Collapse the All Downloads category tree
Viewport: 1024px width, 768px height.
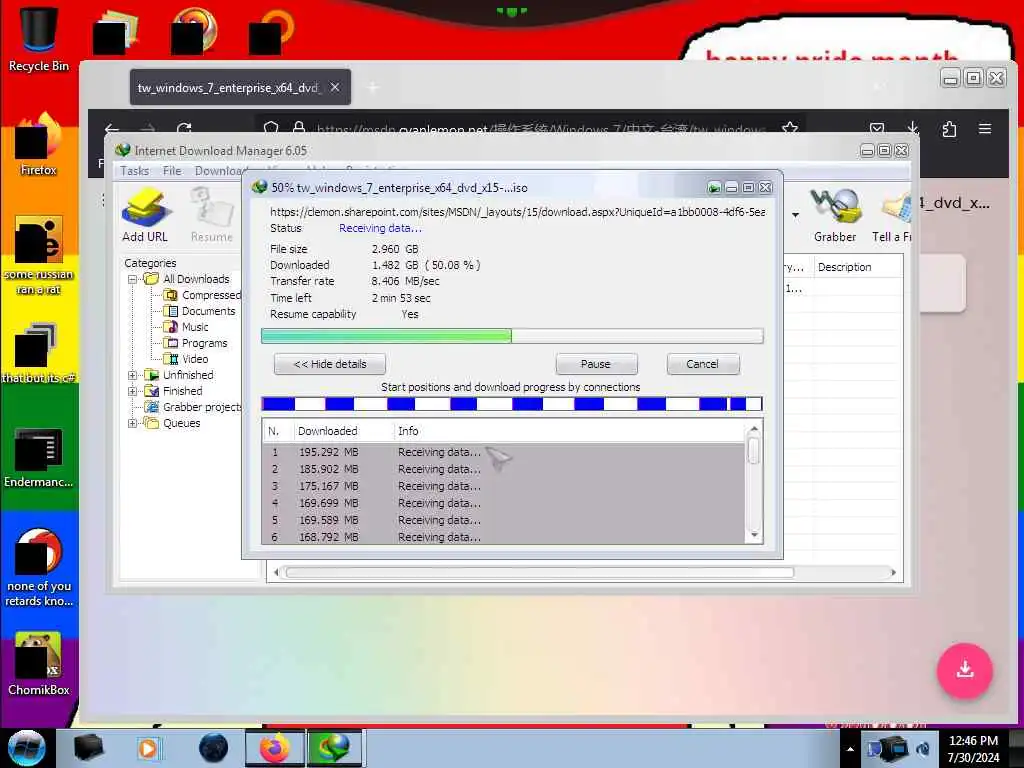[133, 279]
